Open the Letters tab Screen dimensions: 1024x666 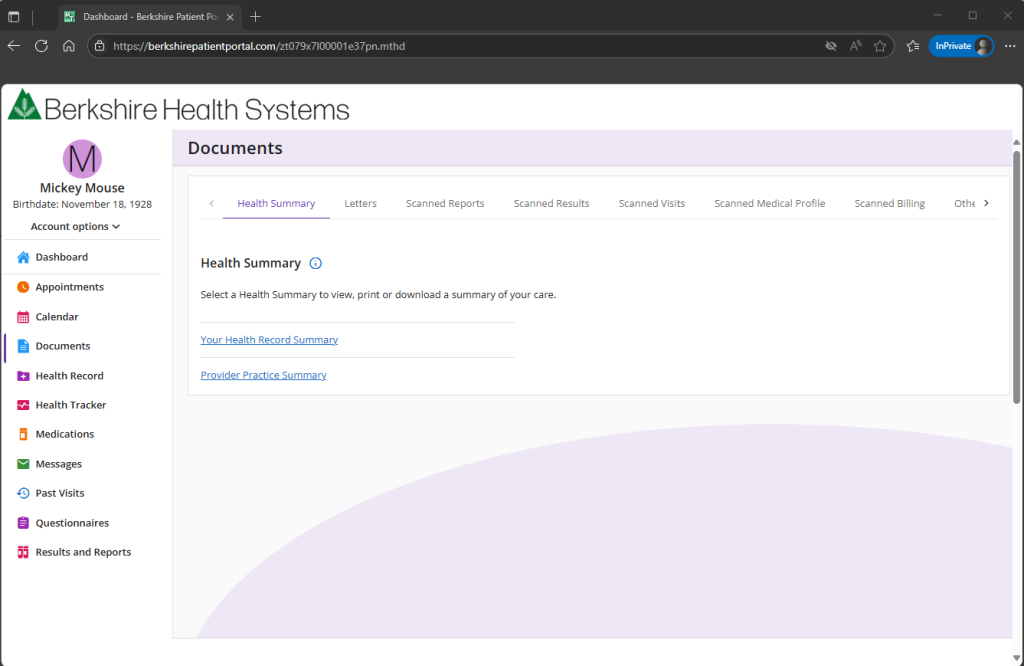click(x=360, y=203)
